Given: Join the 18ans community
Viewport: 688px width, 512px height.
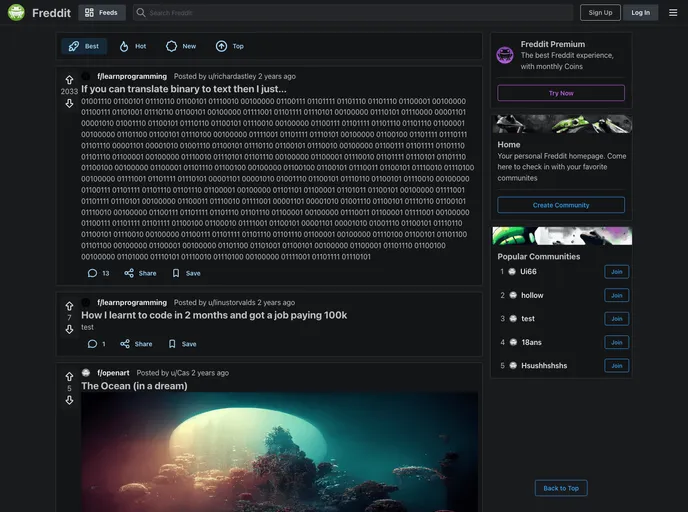Looking at the screenshot, I should coord(616,342).
